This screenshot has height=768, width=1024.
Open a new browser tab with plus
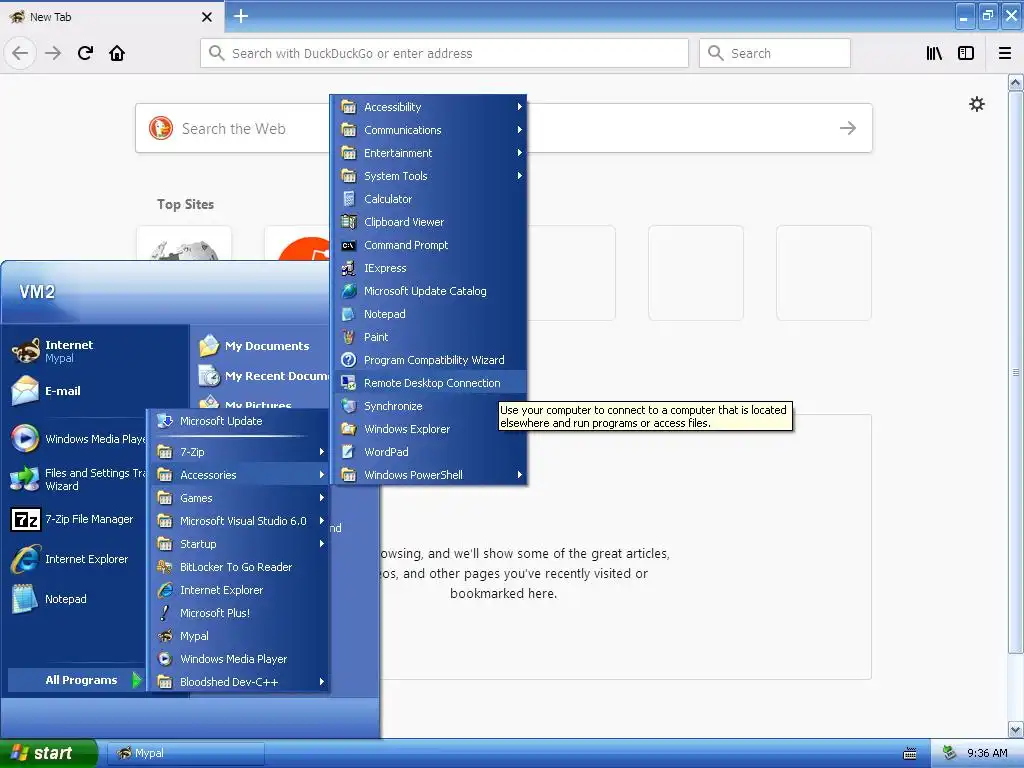point(241,16)
